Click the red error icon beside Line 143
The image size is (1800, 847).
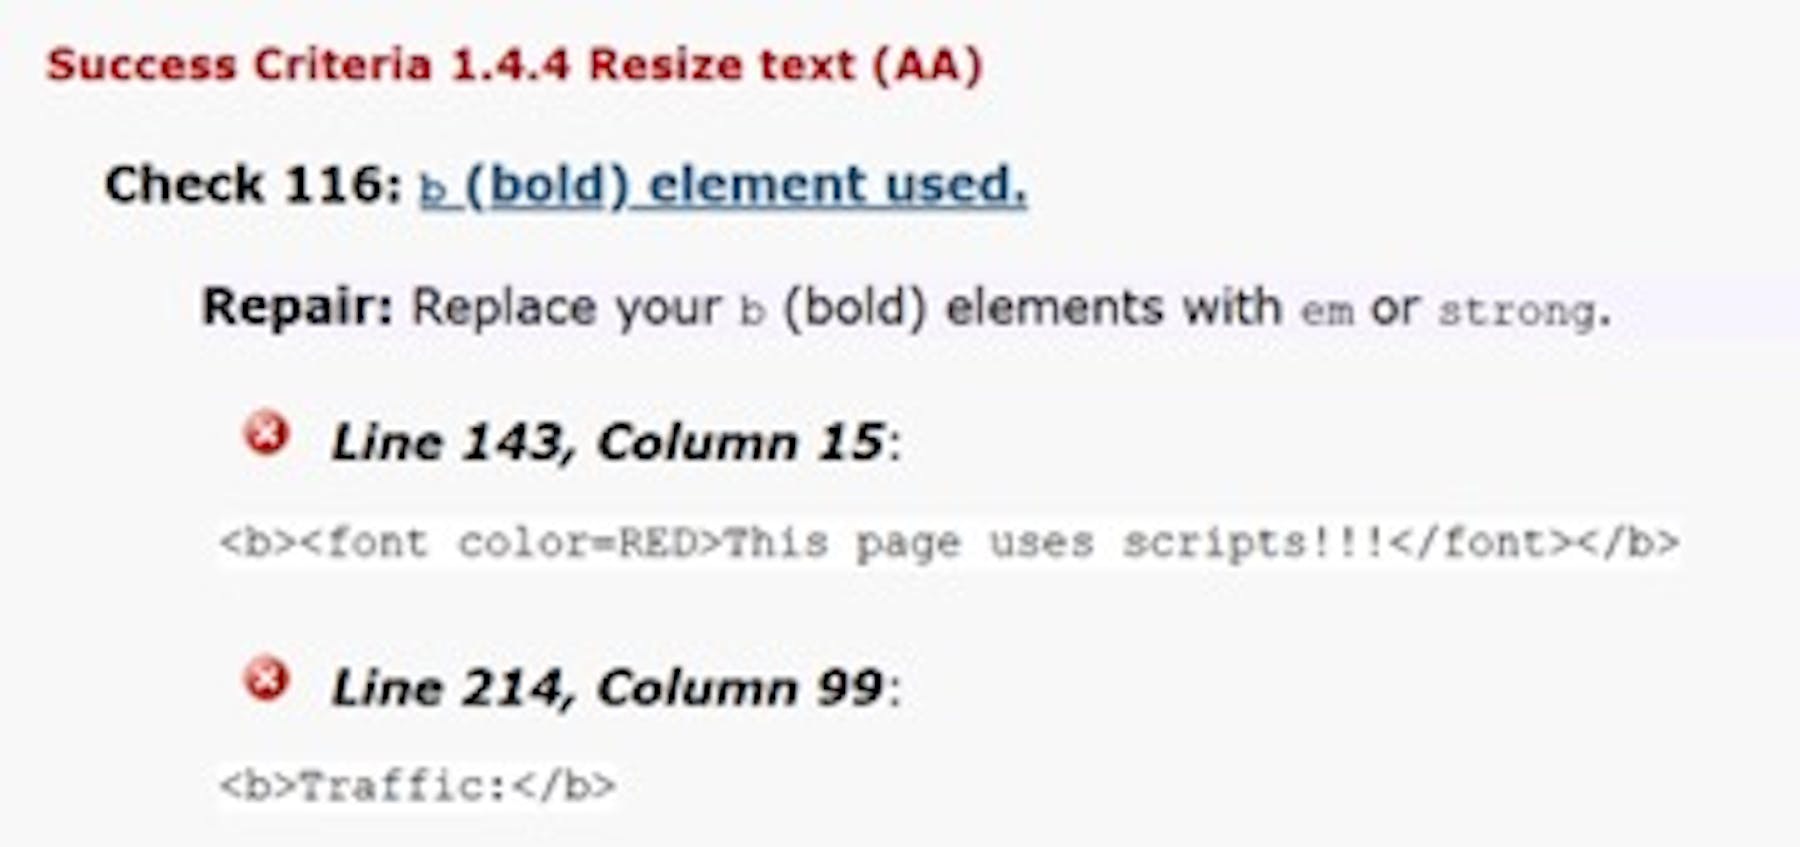point(266,434)
